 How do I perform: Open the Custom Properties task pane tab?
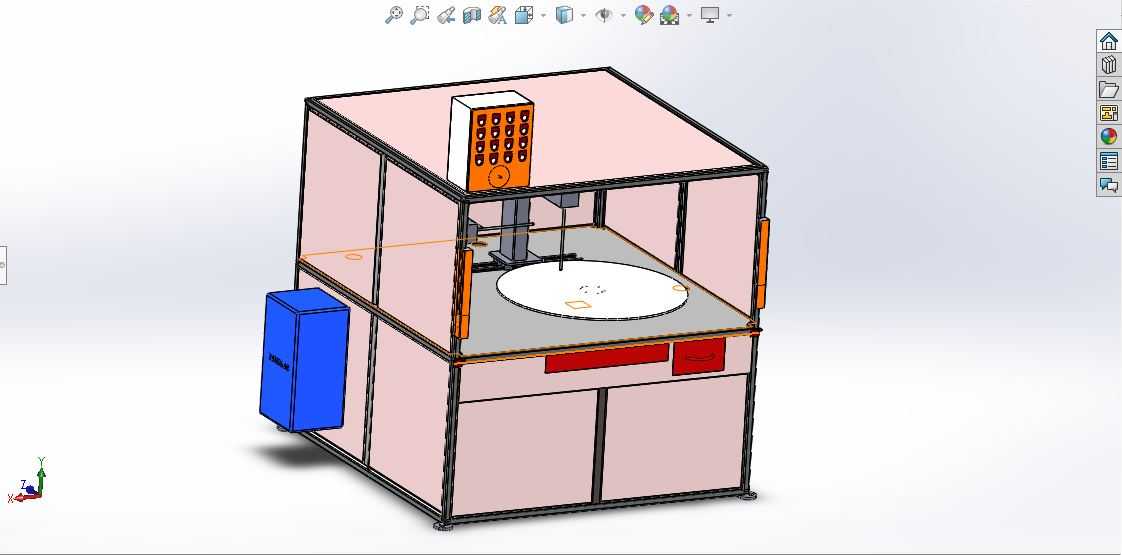[1108, 161]
